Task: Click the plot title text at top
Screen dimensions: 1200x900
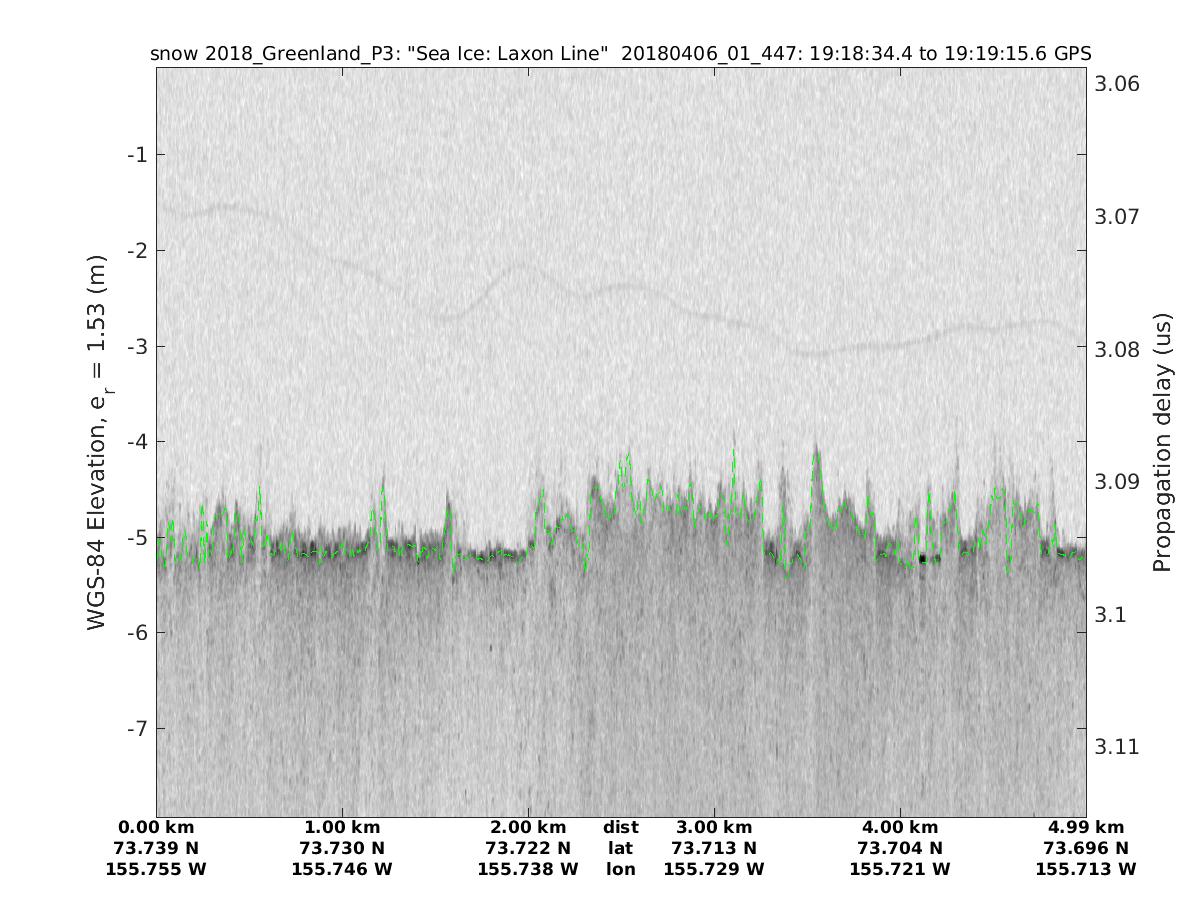Action: [x=620, y=53]
